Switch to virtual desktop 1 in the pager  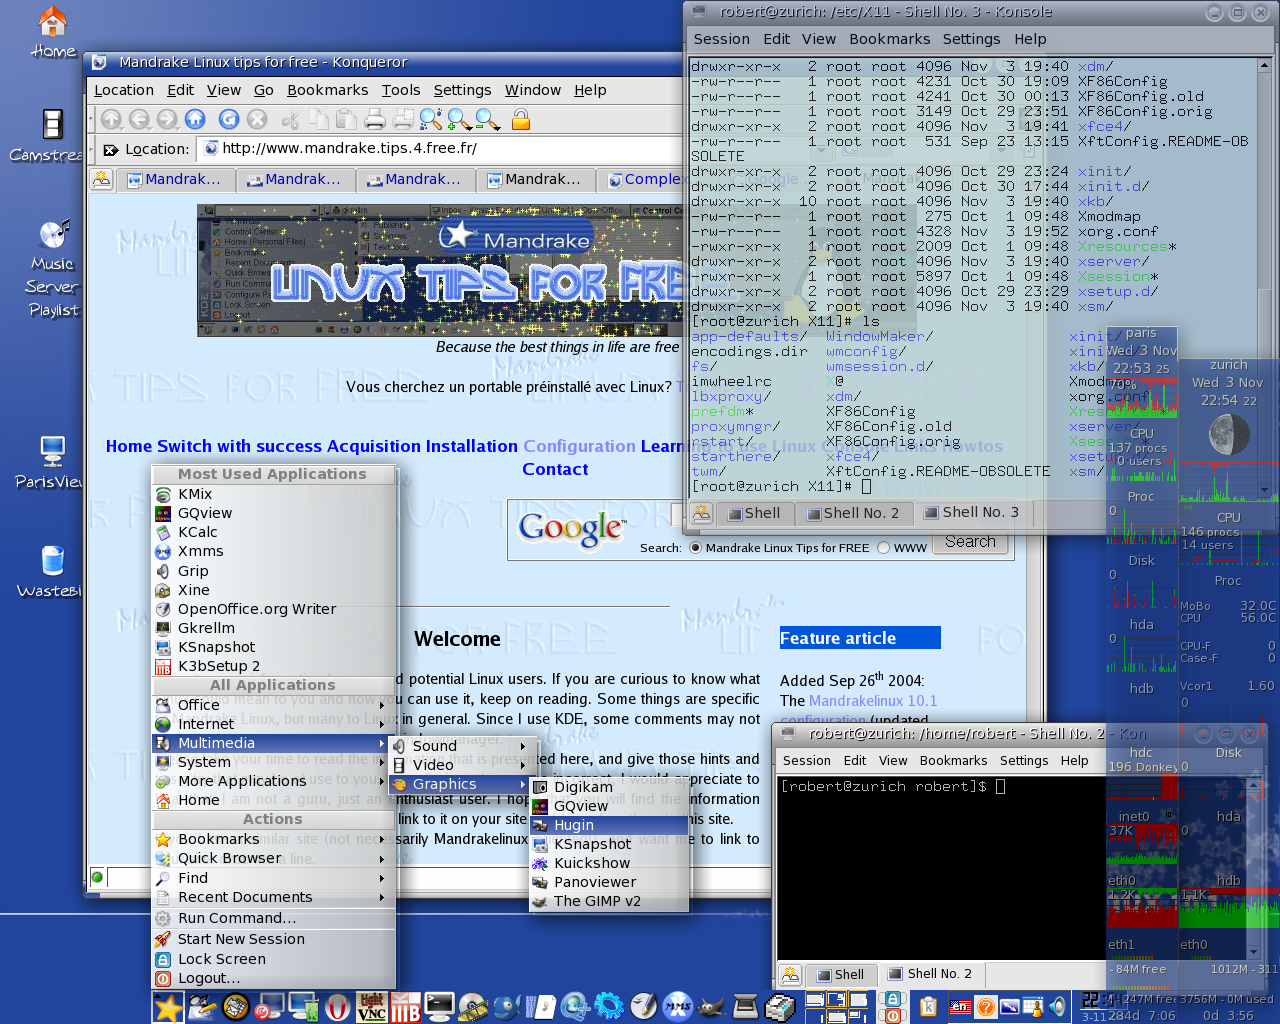pos(815,999)
